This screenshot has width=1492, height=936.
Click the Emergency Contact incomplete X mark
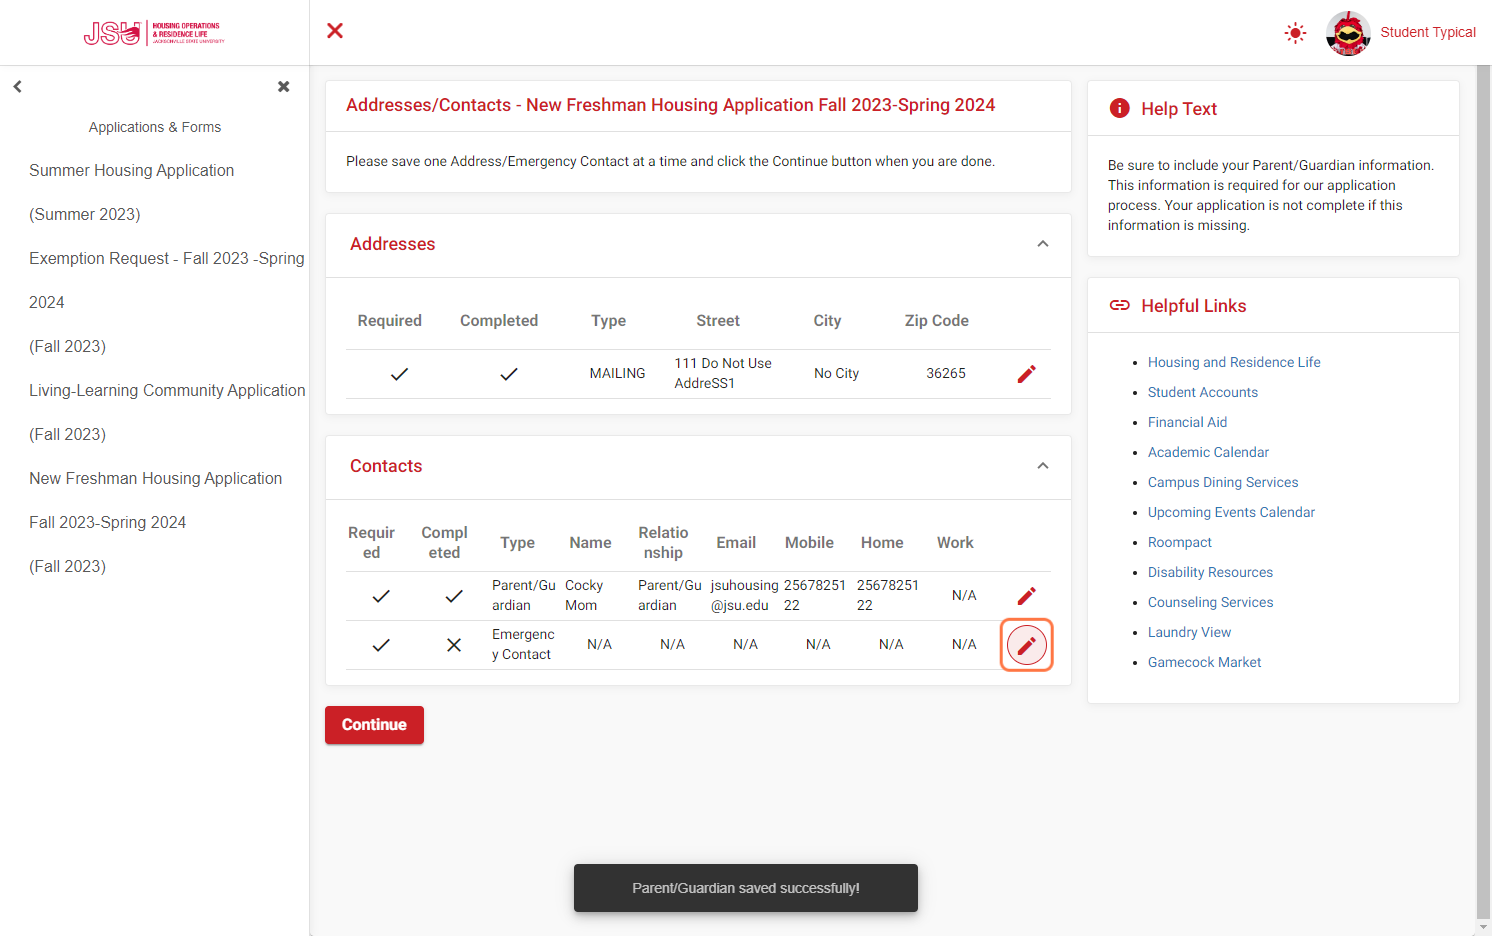pyautogui.click(x=454, y=645)
